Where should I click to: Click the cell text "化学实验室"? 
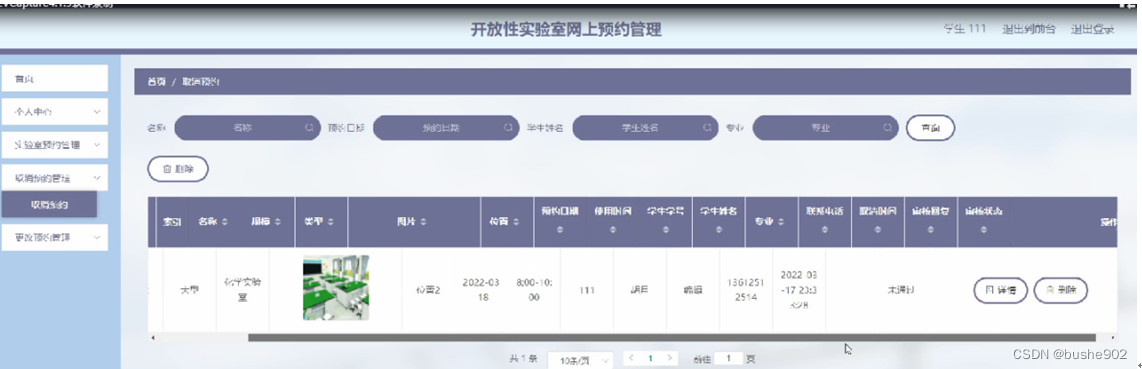tap(243, 289)
